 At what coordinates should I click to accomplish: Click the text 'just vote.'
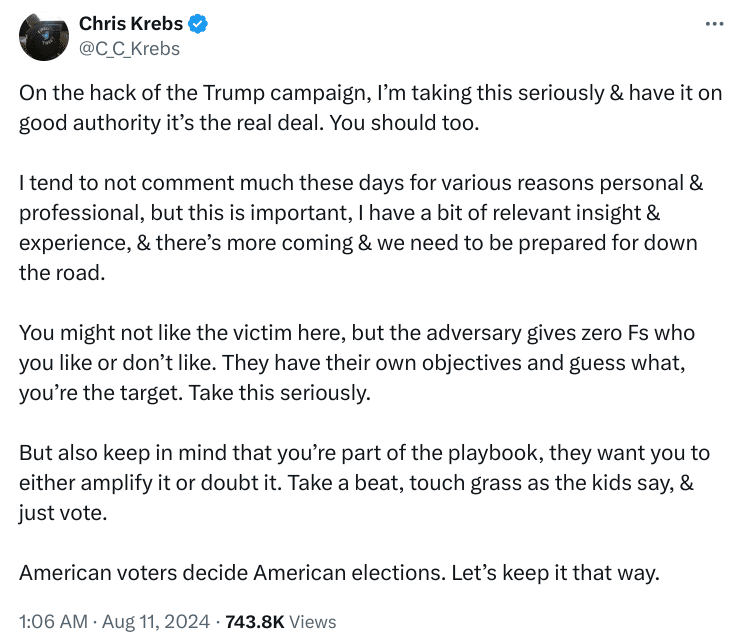point(63,513)
